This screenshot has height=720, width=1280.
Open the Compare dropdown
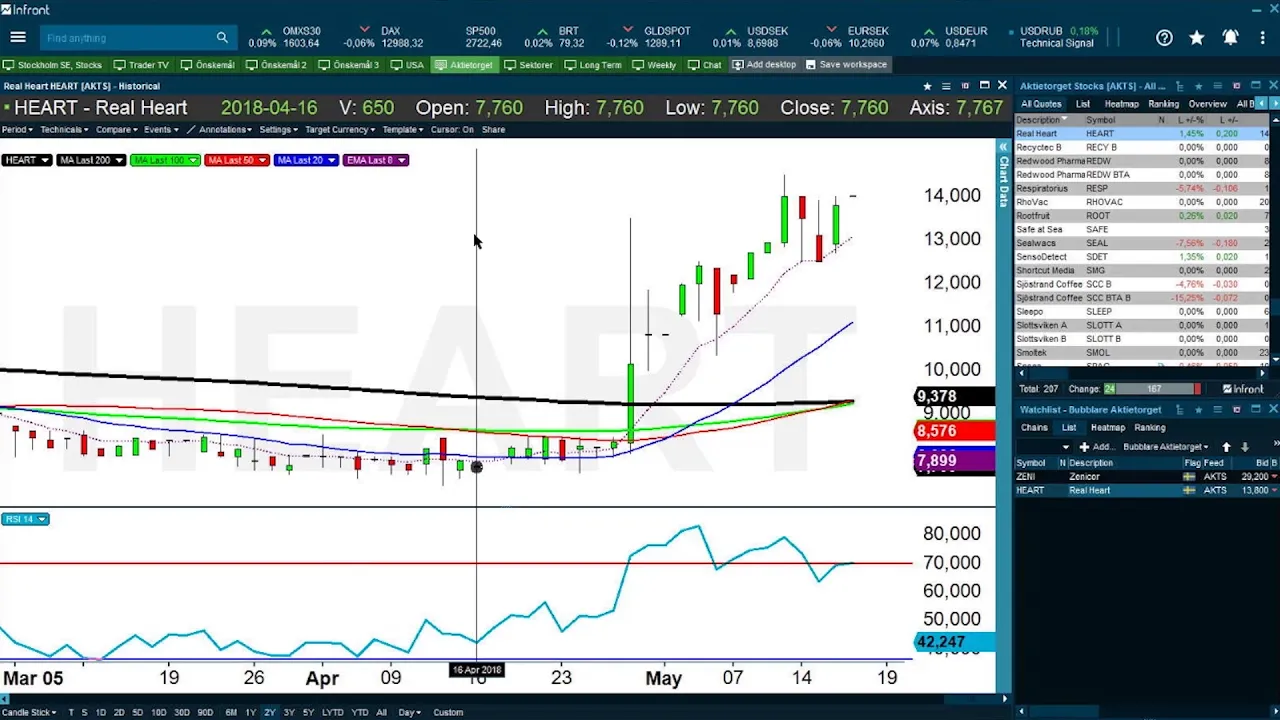pyautogui.click(x=116, y=130)
